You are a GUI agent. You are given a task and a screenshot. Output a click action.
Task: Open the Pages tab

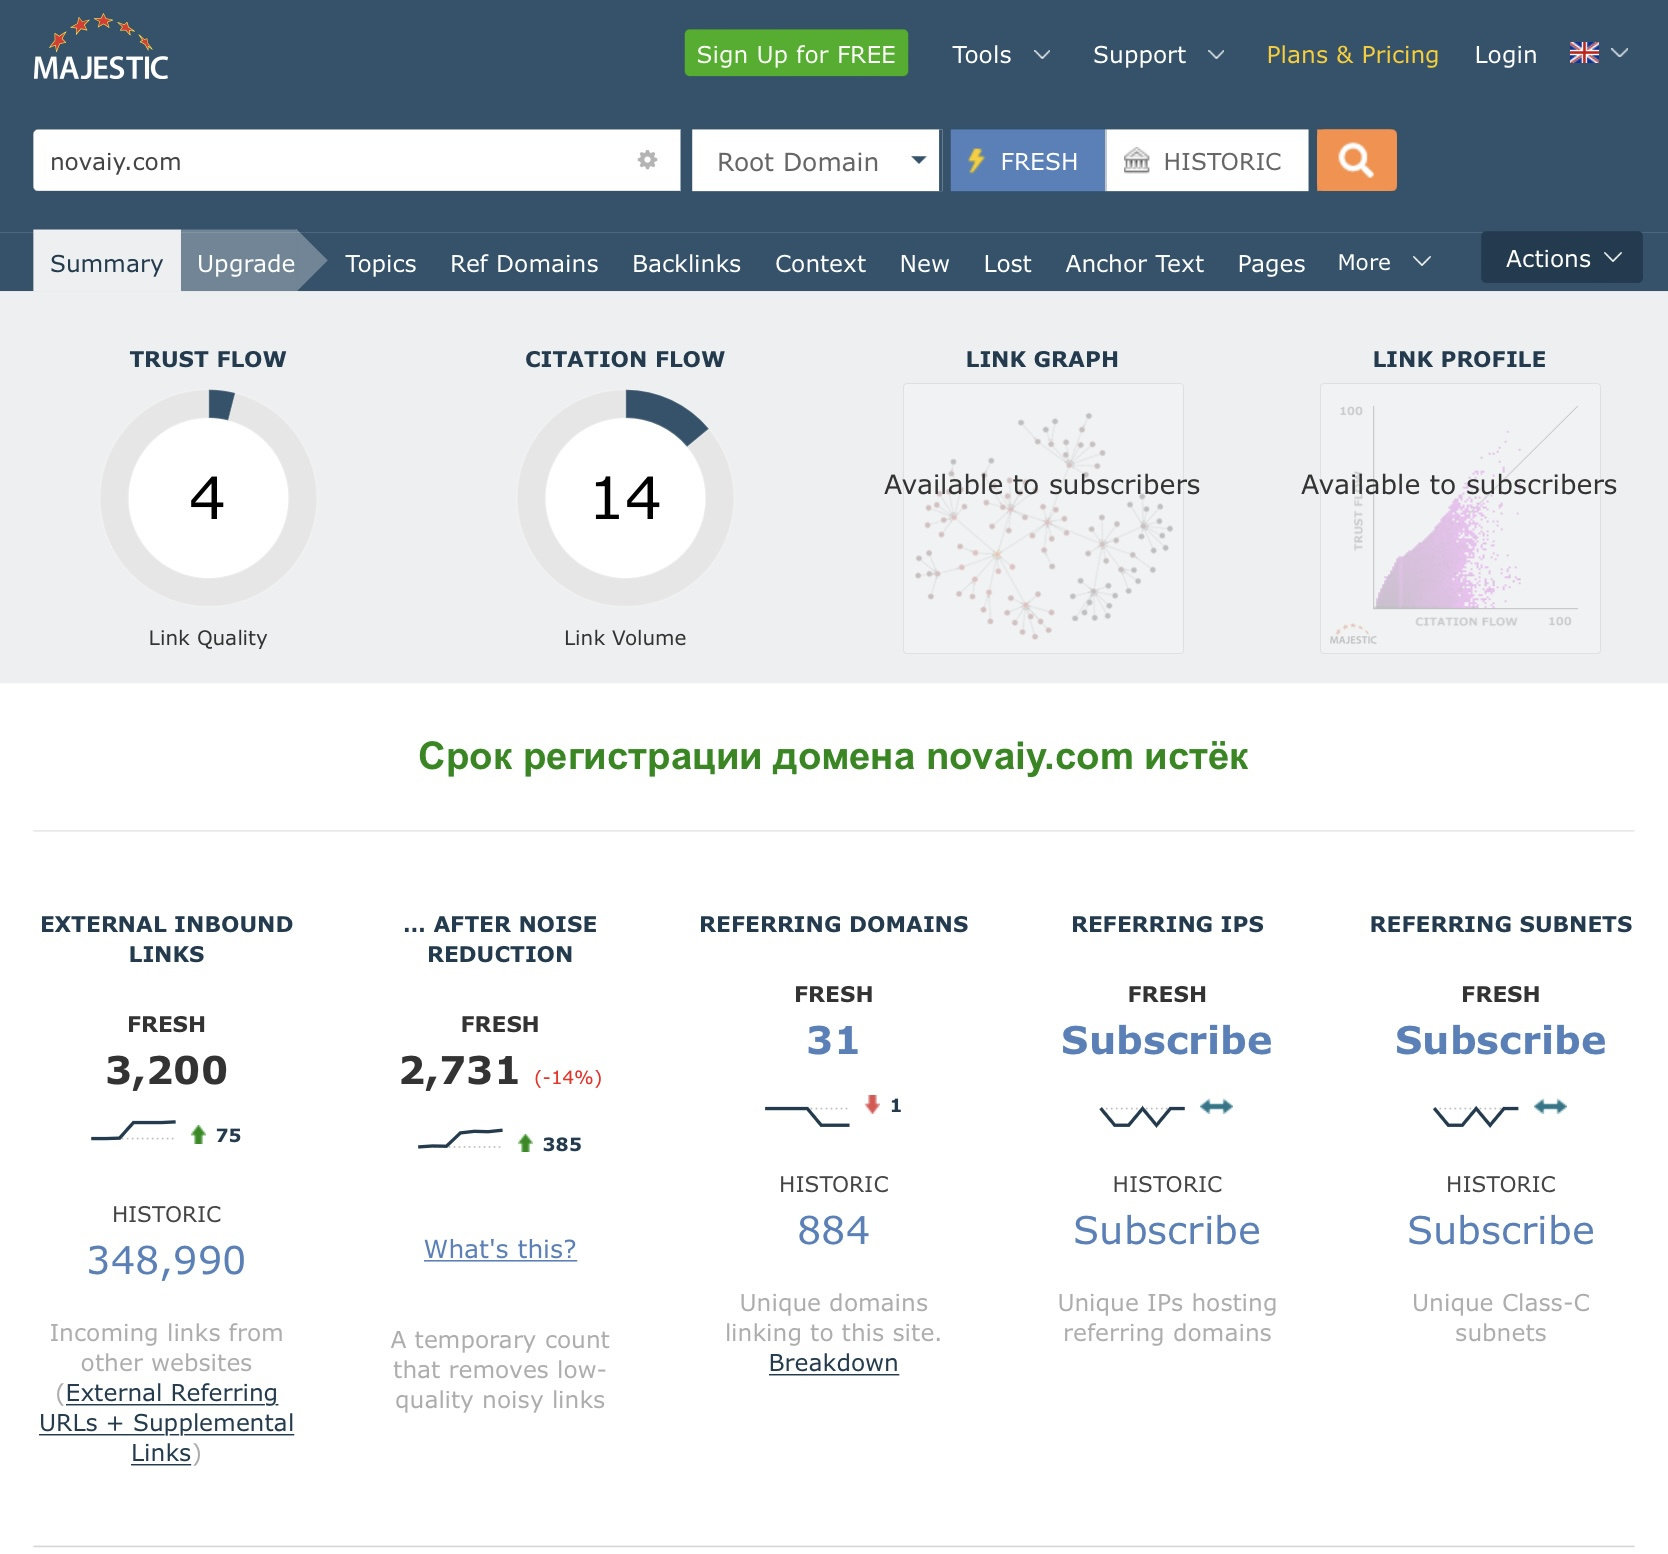(x=1271, y=263)
